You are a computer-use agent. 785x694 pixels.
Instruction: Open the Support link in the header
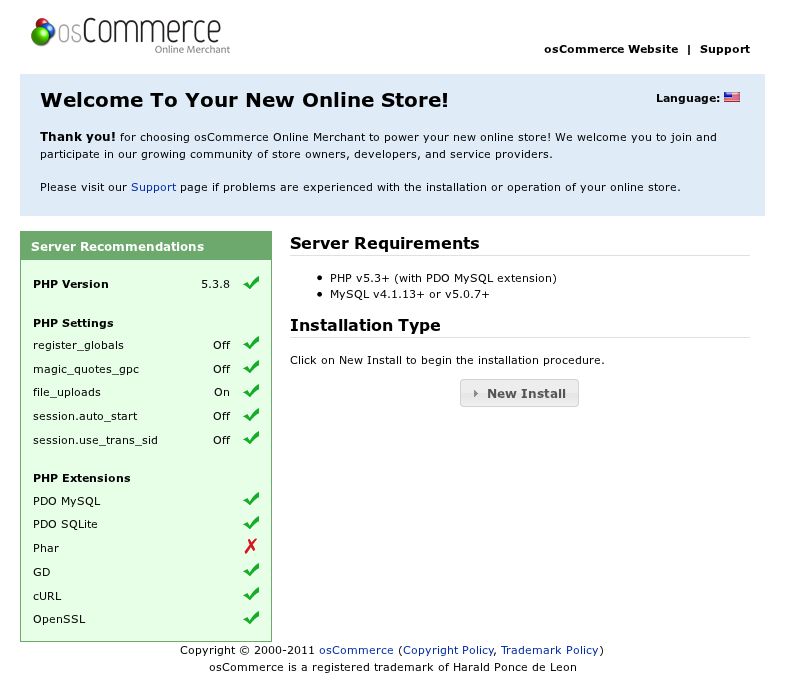tap(724, 49)
